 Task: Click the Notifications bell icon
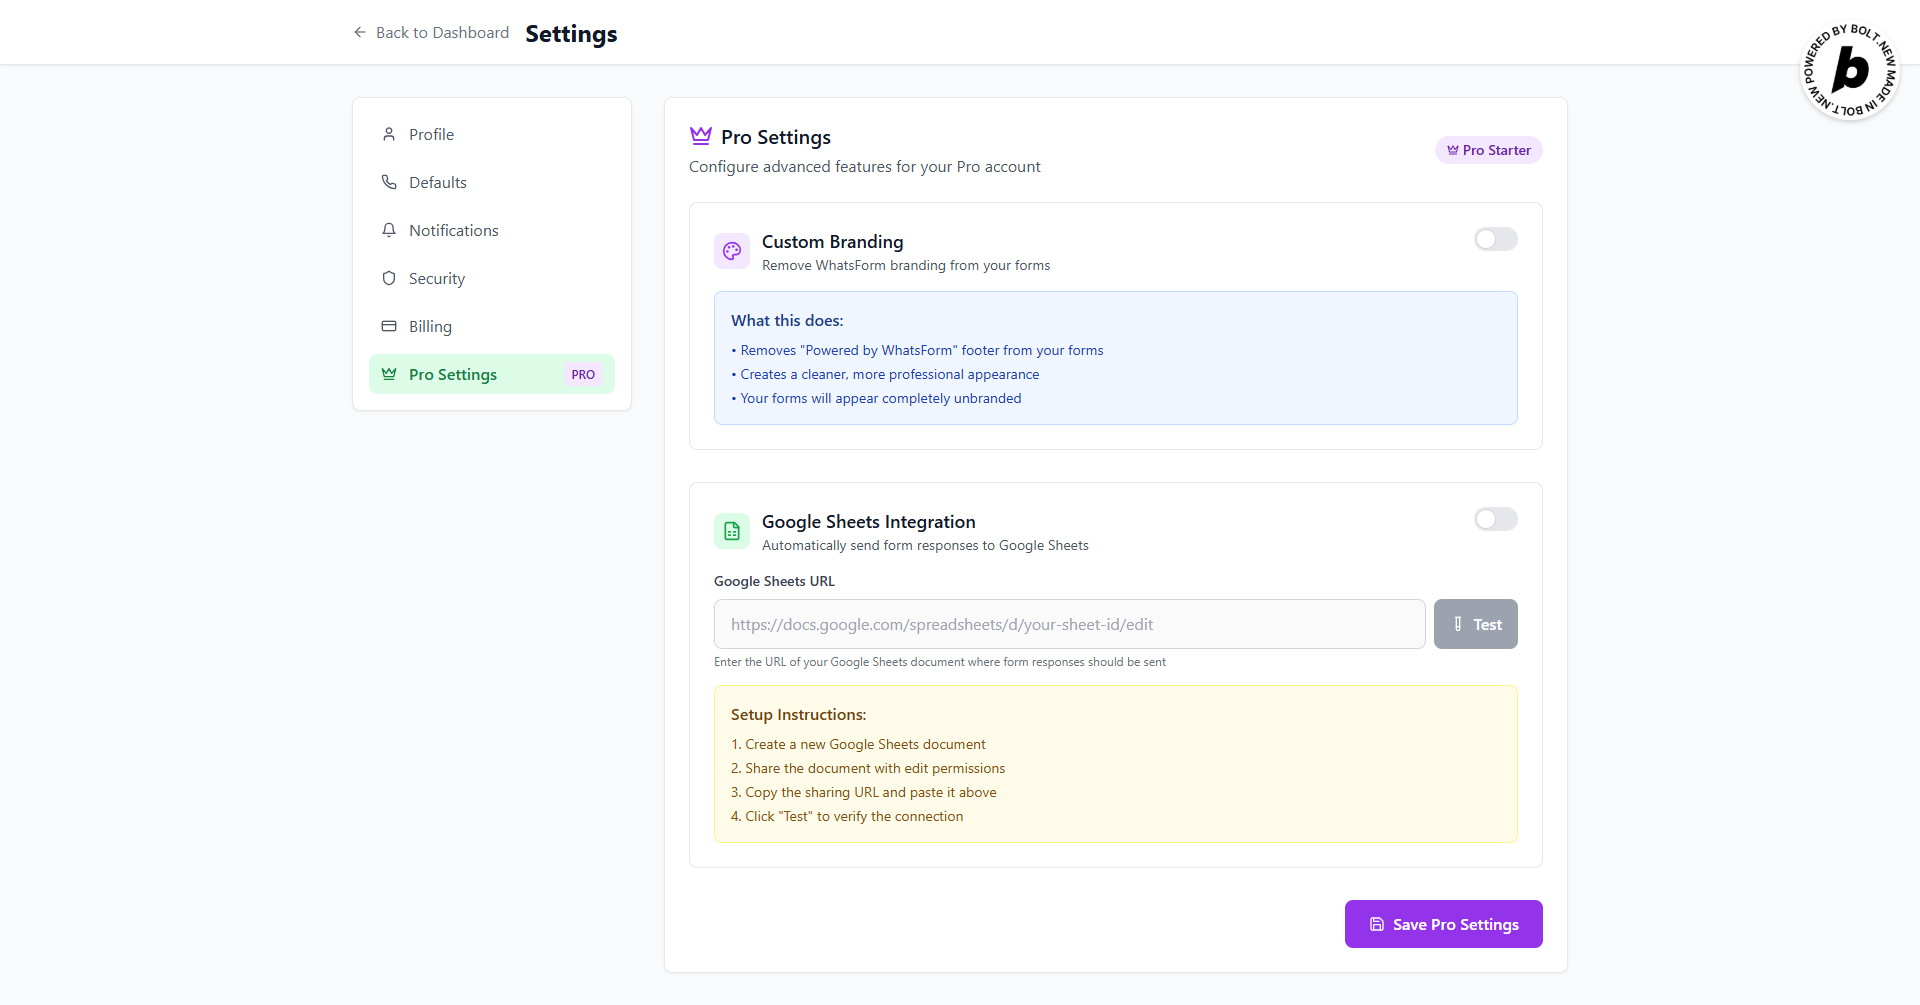click(x=389, y=230)
